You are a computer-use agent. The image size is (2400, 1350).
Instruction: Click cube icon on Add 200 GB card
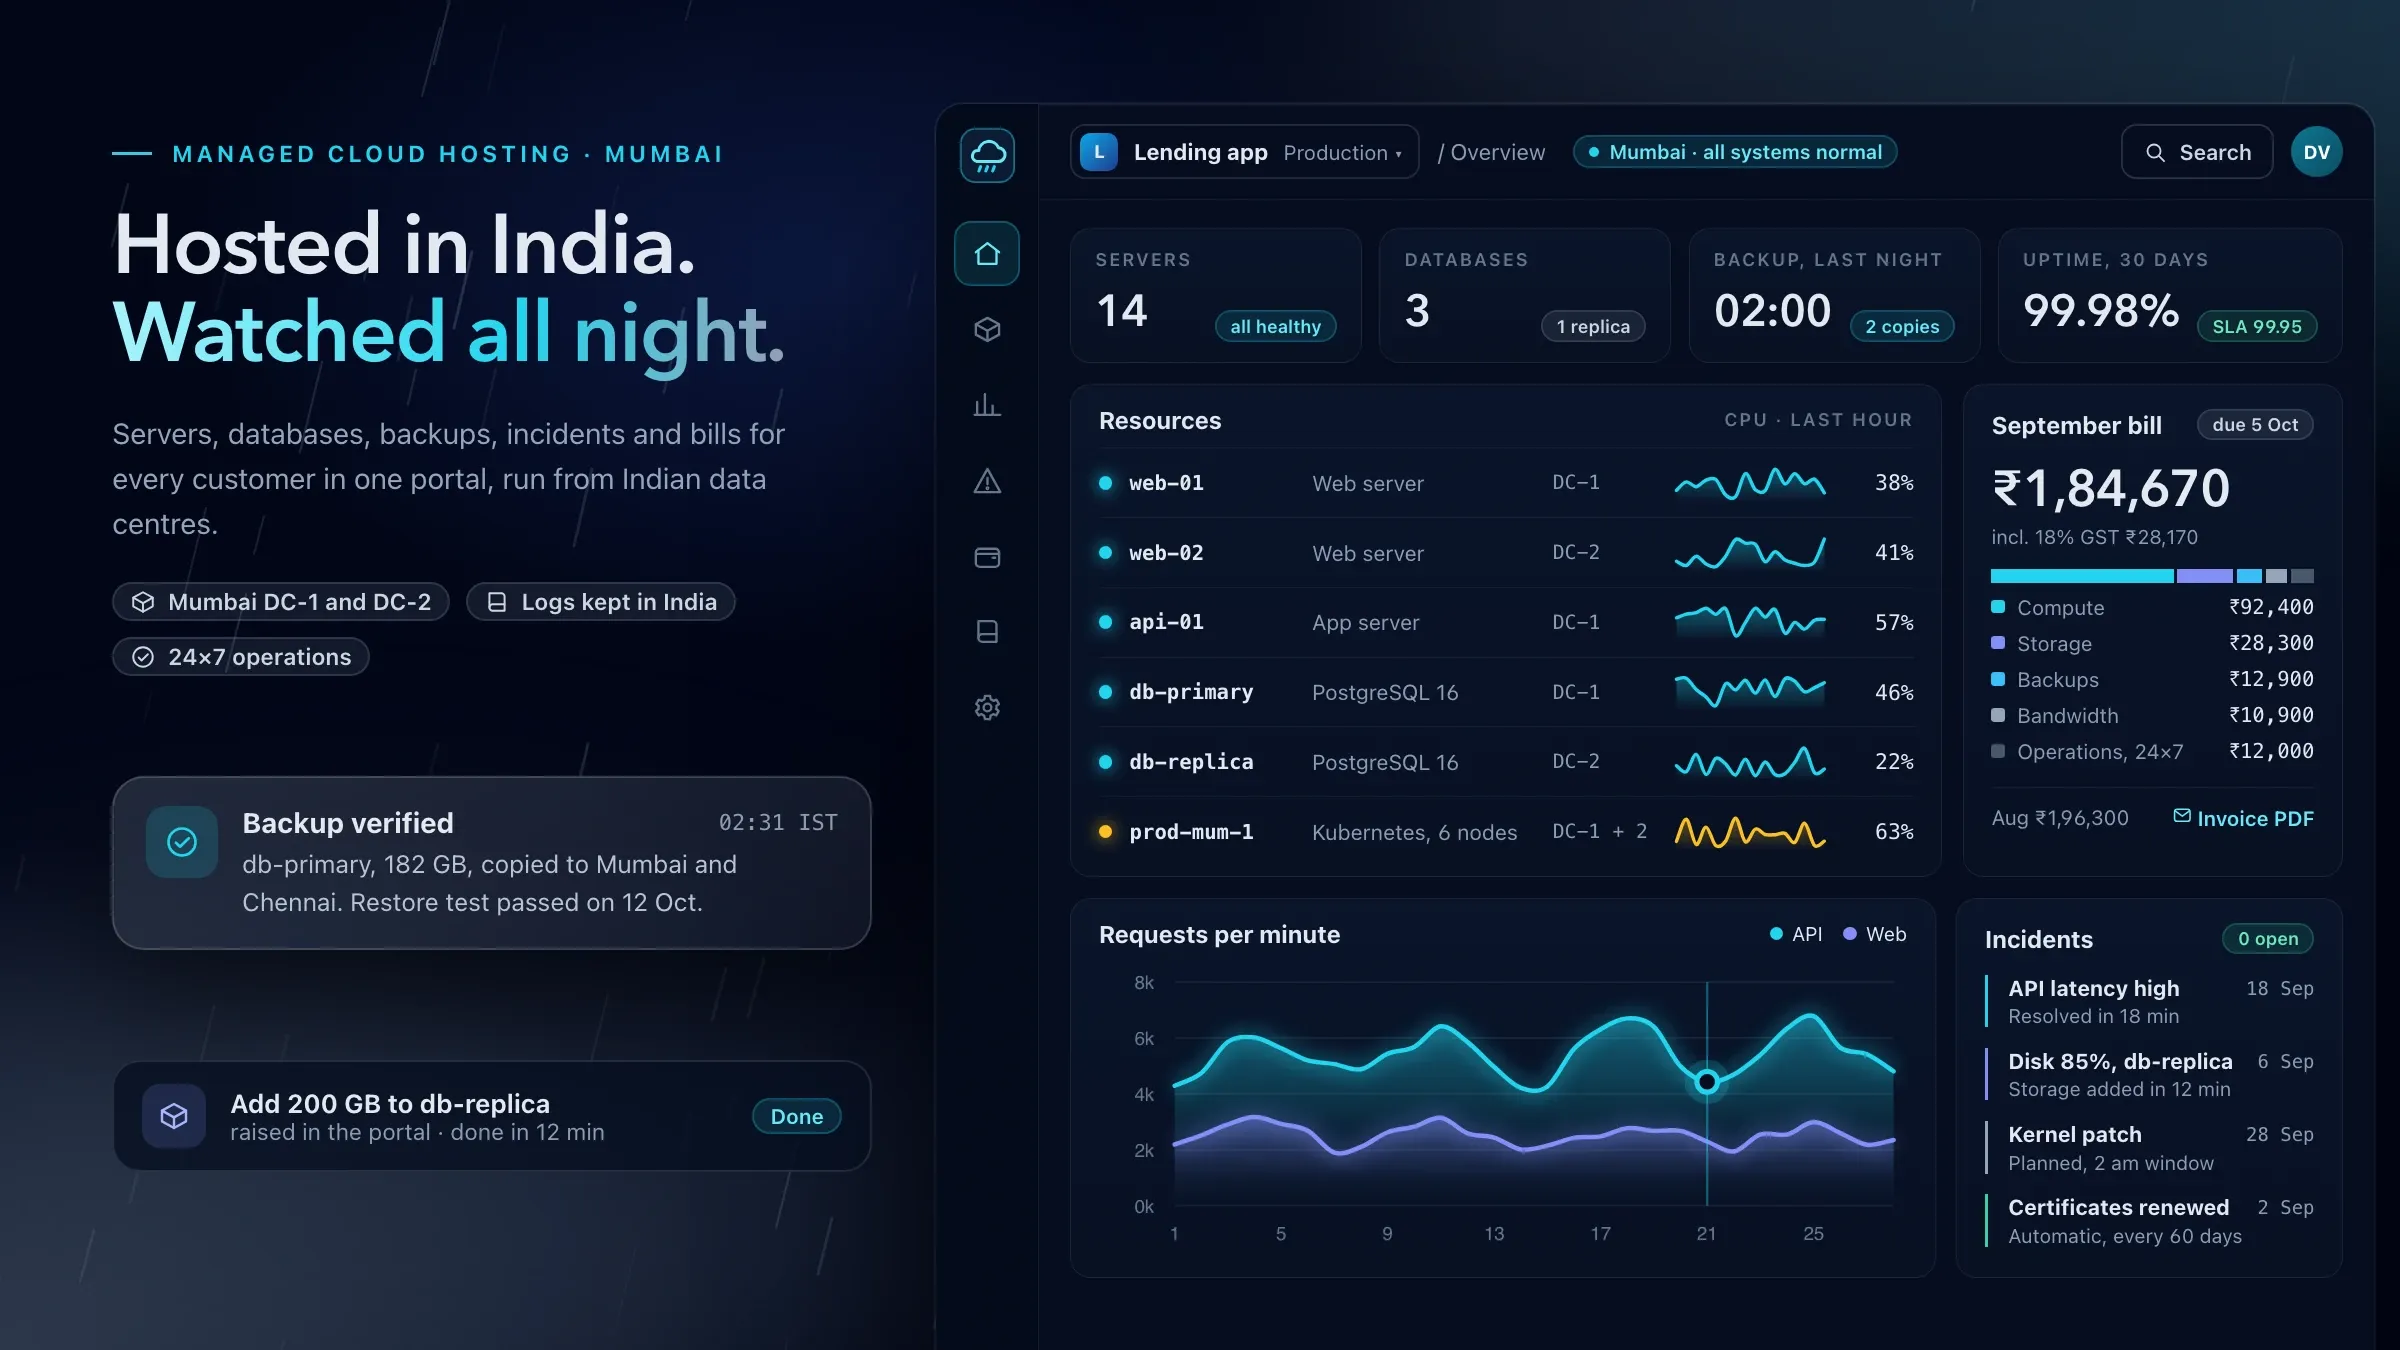tap(174, 1116)
